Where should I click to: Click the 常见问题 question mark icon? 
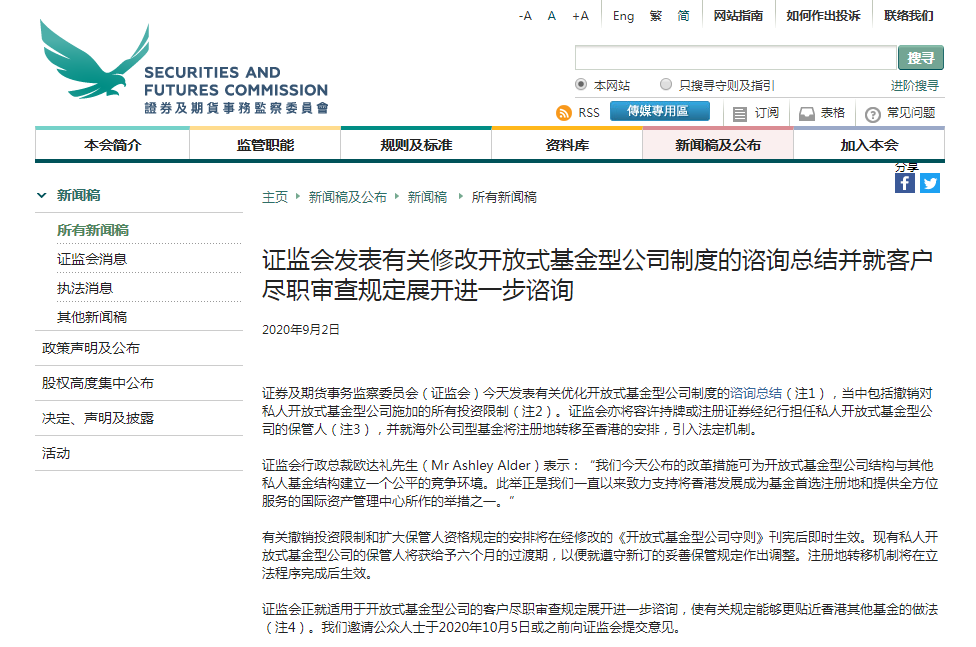(x=873, y=114)
